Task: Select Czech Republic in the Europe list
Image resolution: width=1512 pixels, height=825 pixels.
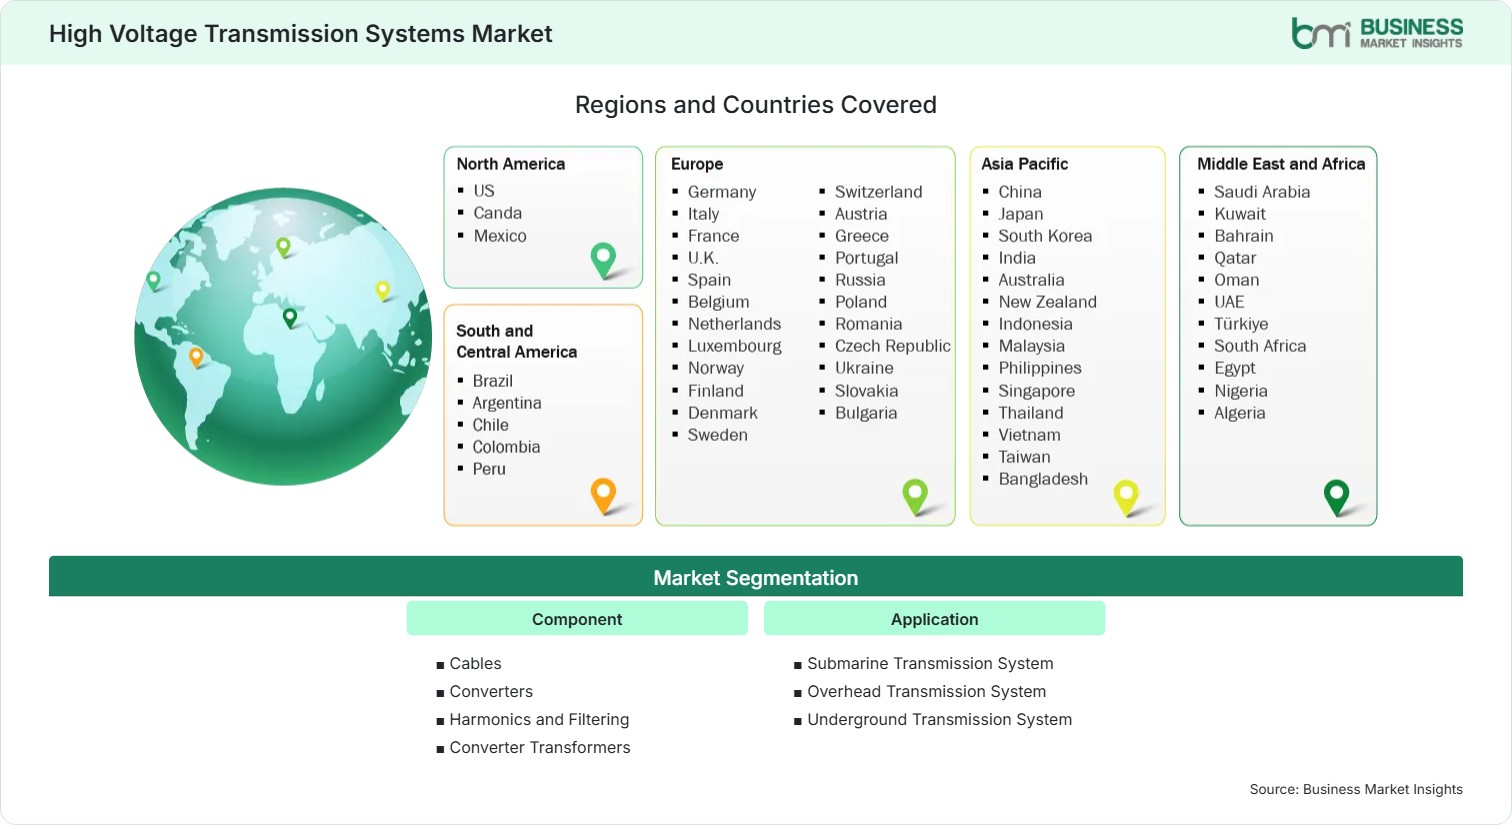Action: point(893,346)
